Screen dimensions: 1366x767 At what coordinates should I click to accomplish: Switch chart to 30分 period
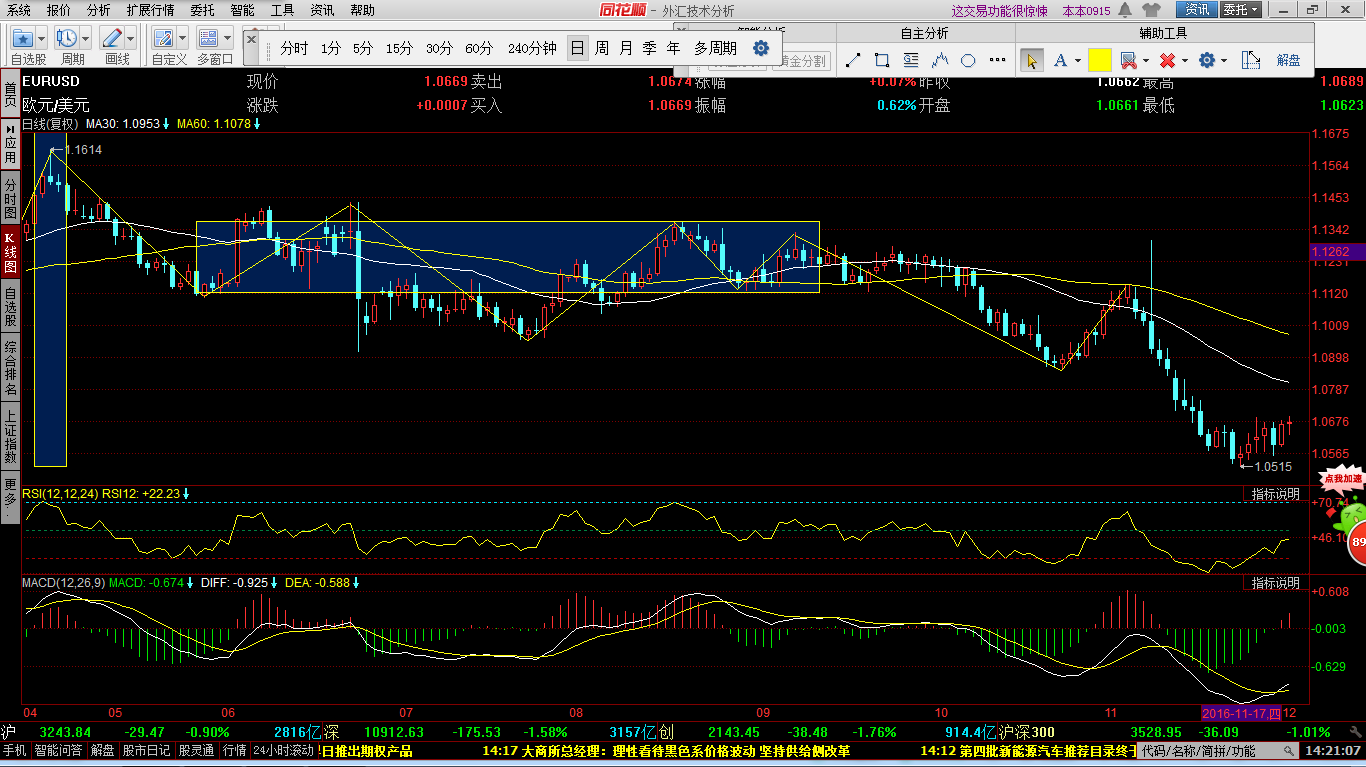point(439,48)
